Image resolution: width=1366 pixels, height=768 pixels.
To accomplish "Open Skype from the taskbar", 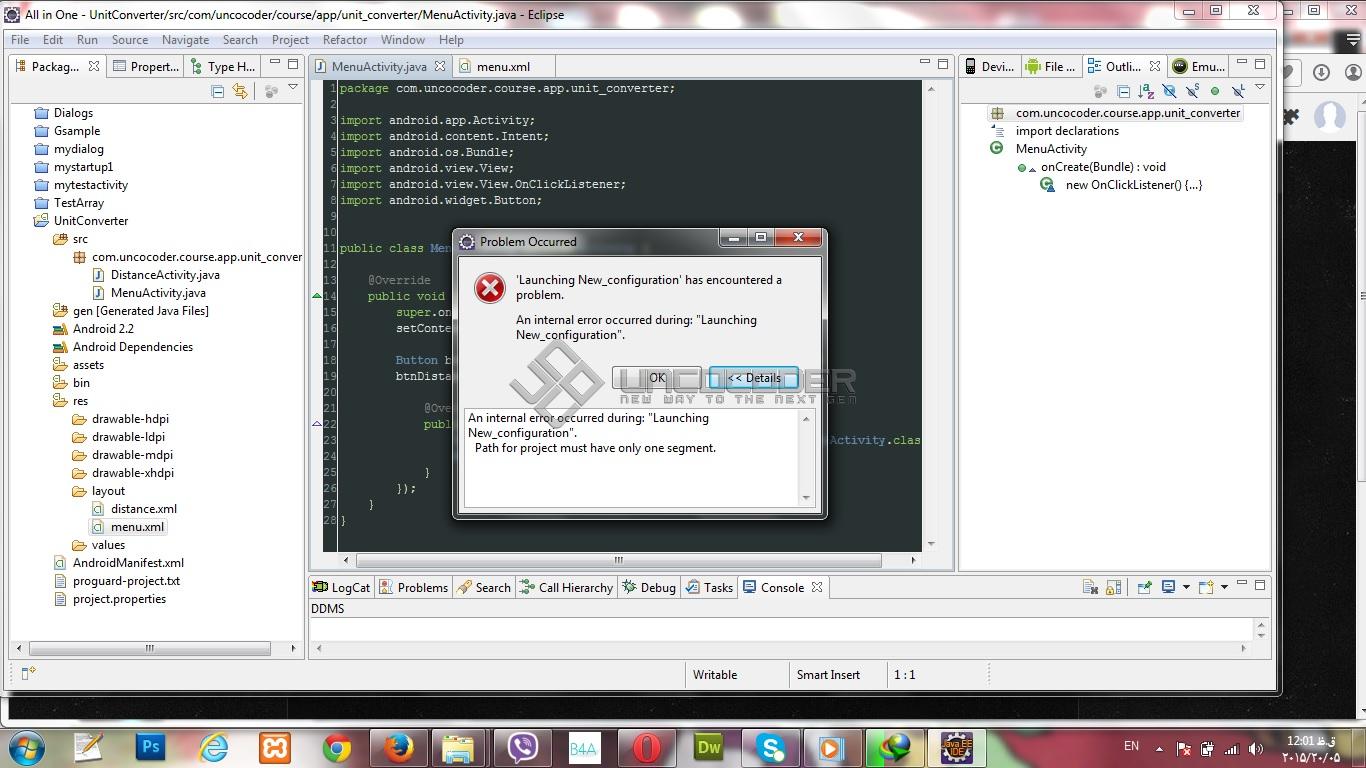I will (x=771, y=747).
